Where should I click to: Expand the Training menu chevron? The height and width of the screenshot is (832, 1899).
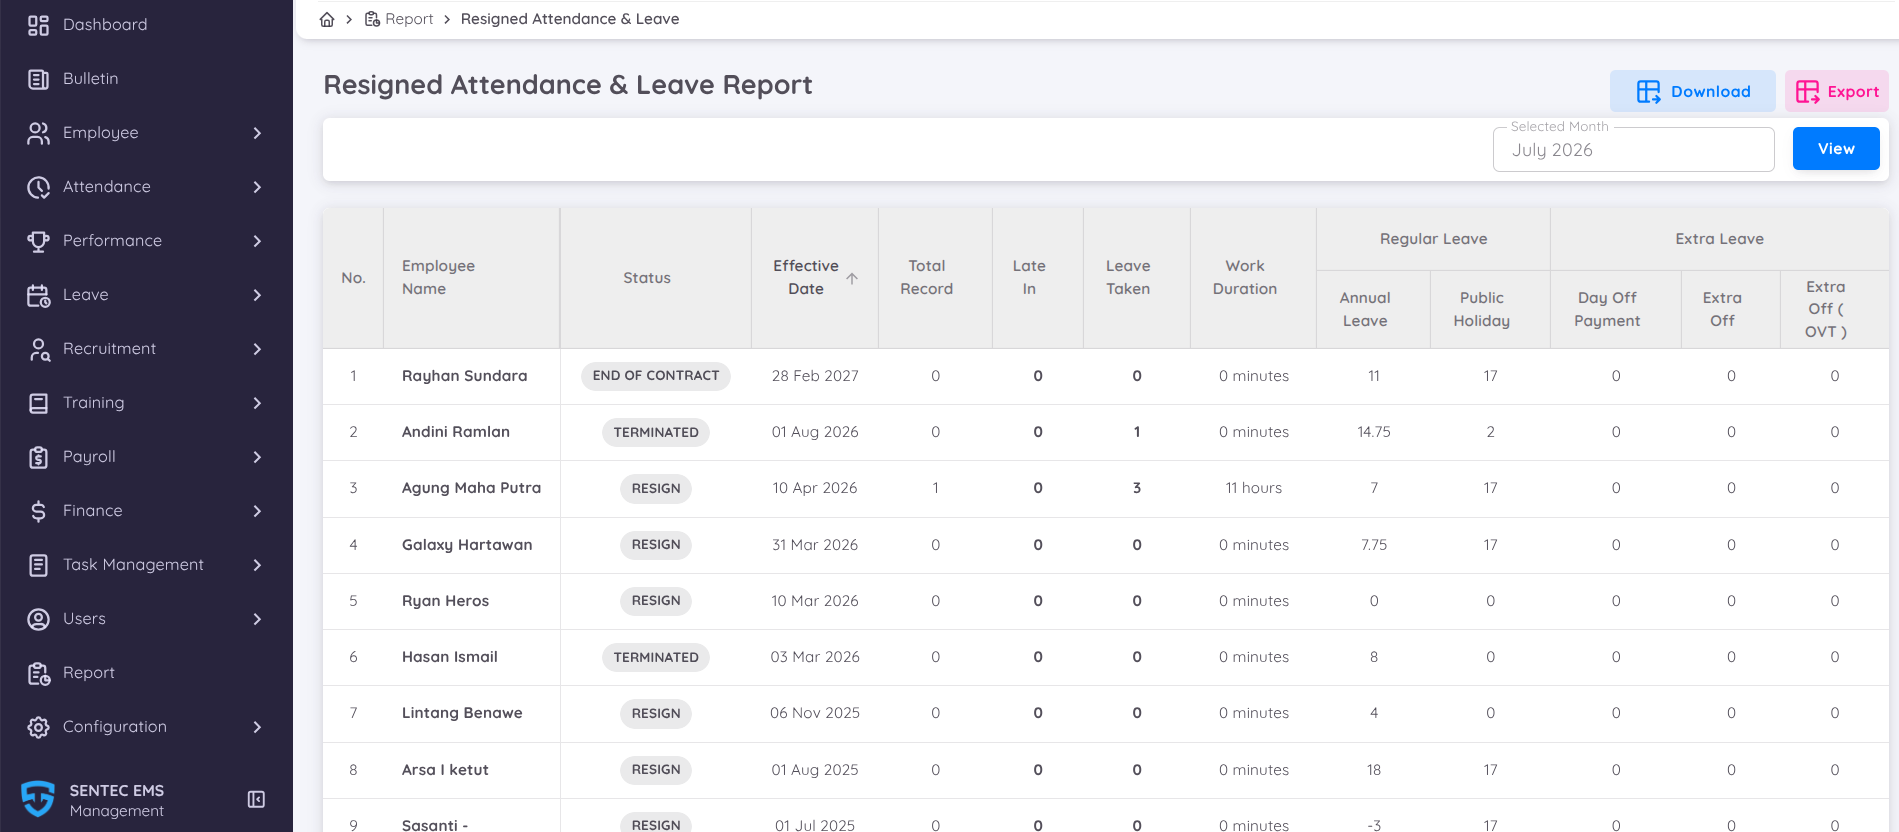point(257,403)
